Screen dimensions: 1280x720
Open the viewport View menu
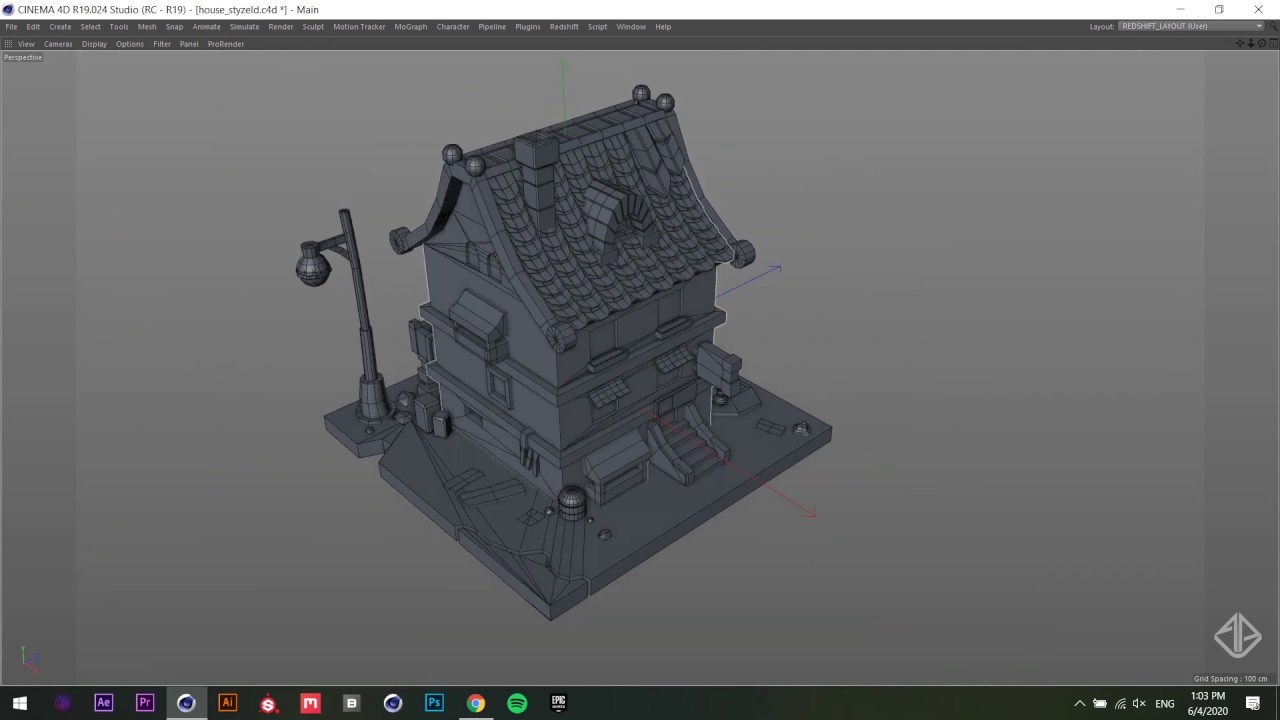26,44
